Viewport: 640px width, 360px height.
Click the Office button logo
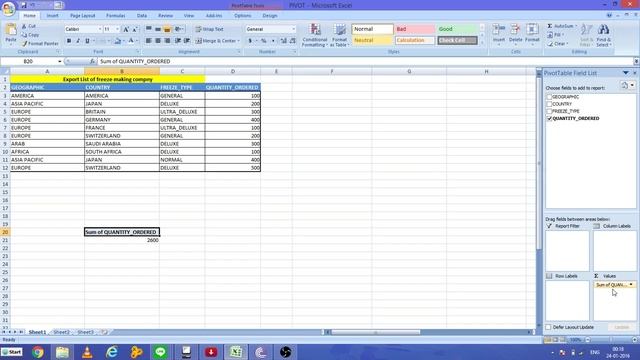click(x=8, y=8)
